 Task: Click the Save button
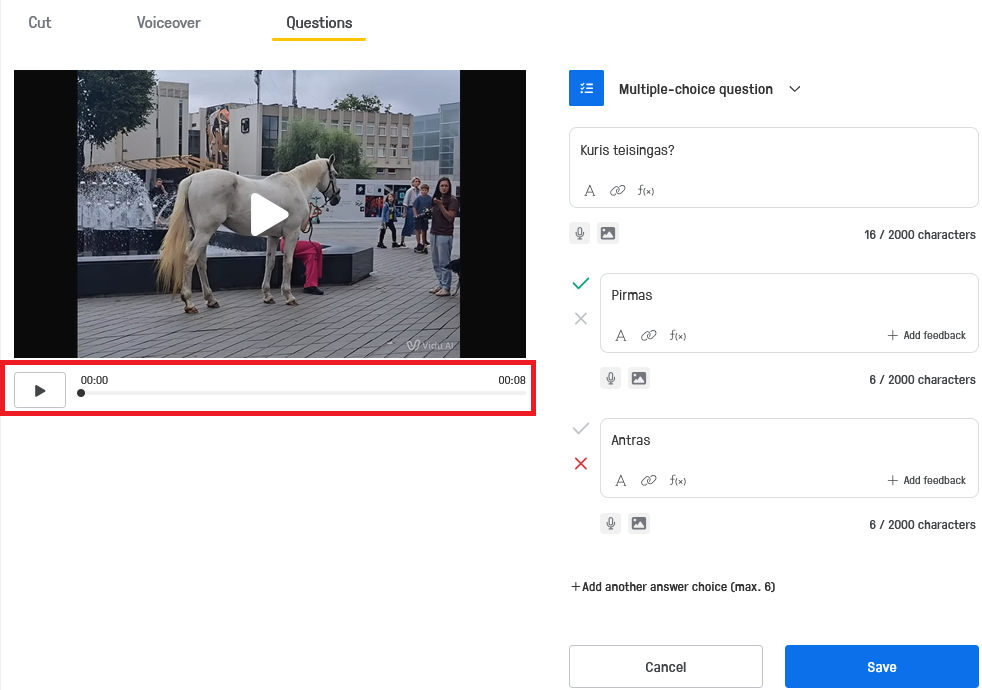coord(881,667)
